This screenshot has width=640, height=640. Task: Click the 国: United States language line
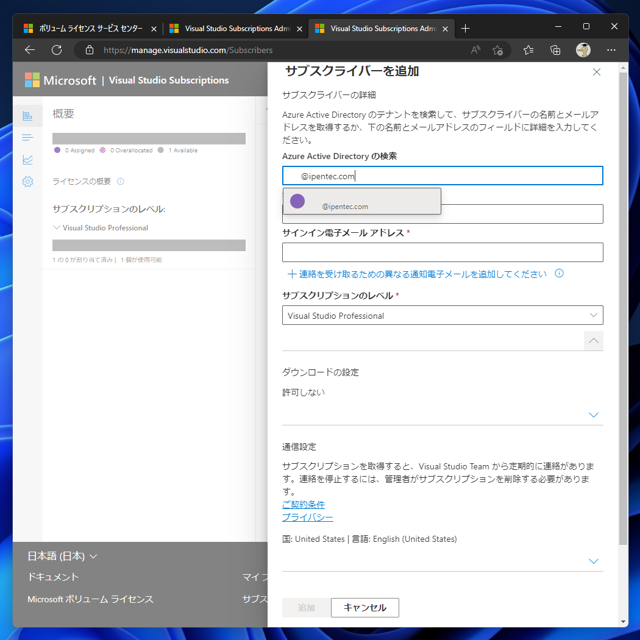pyautogui.click(x=369, y=539)
